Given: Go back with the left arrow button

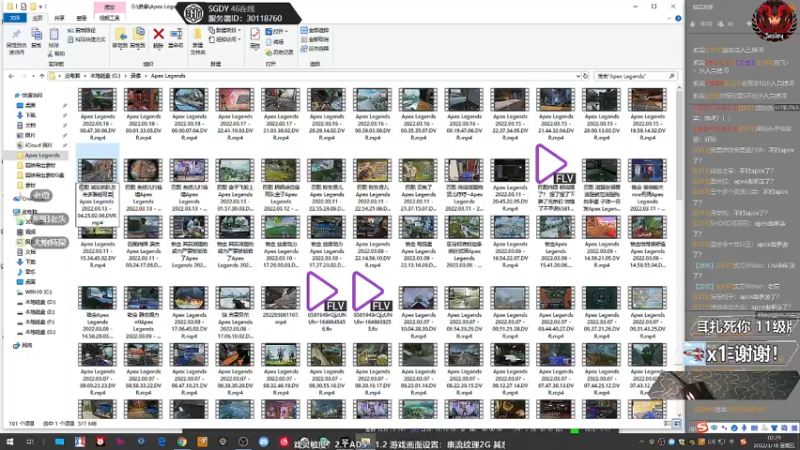Looking at the screenshot, I should pos(11,76).
